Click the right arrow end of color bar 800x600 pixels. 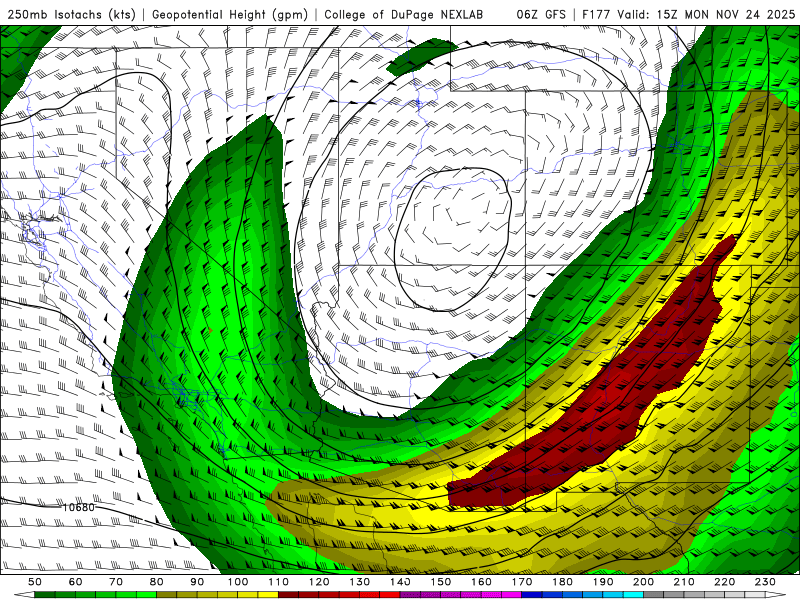pos(776,595)
